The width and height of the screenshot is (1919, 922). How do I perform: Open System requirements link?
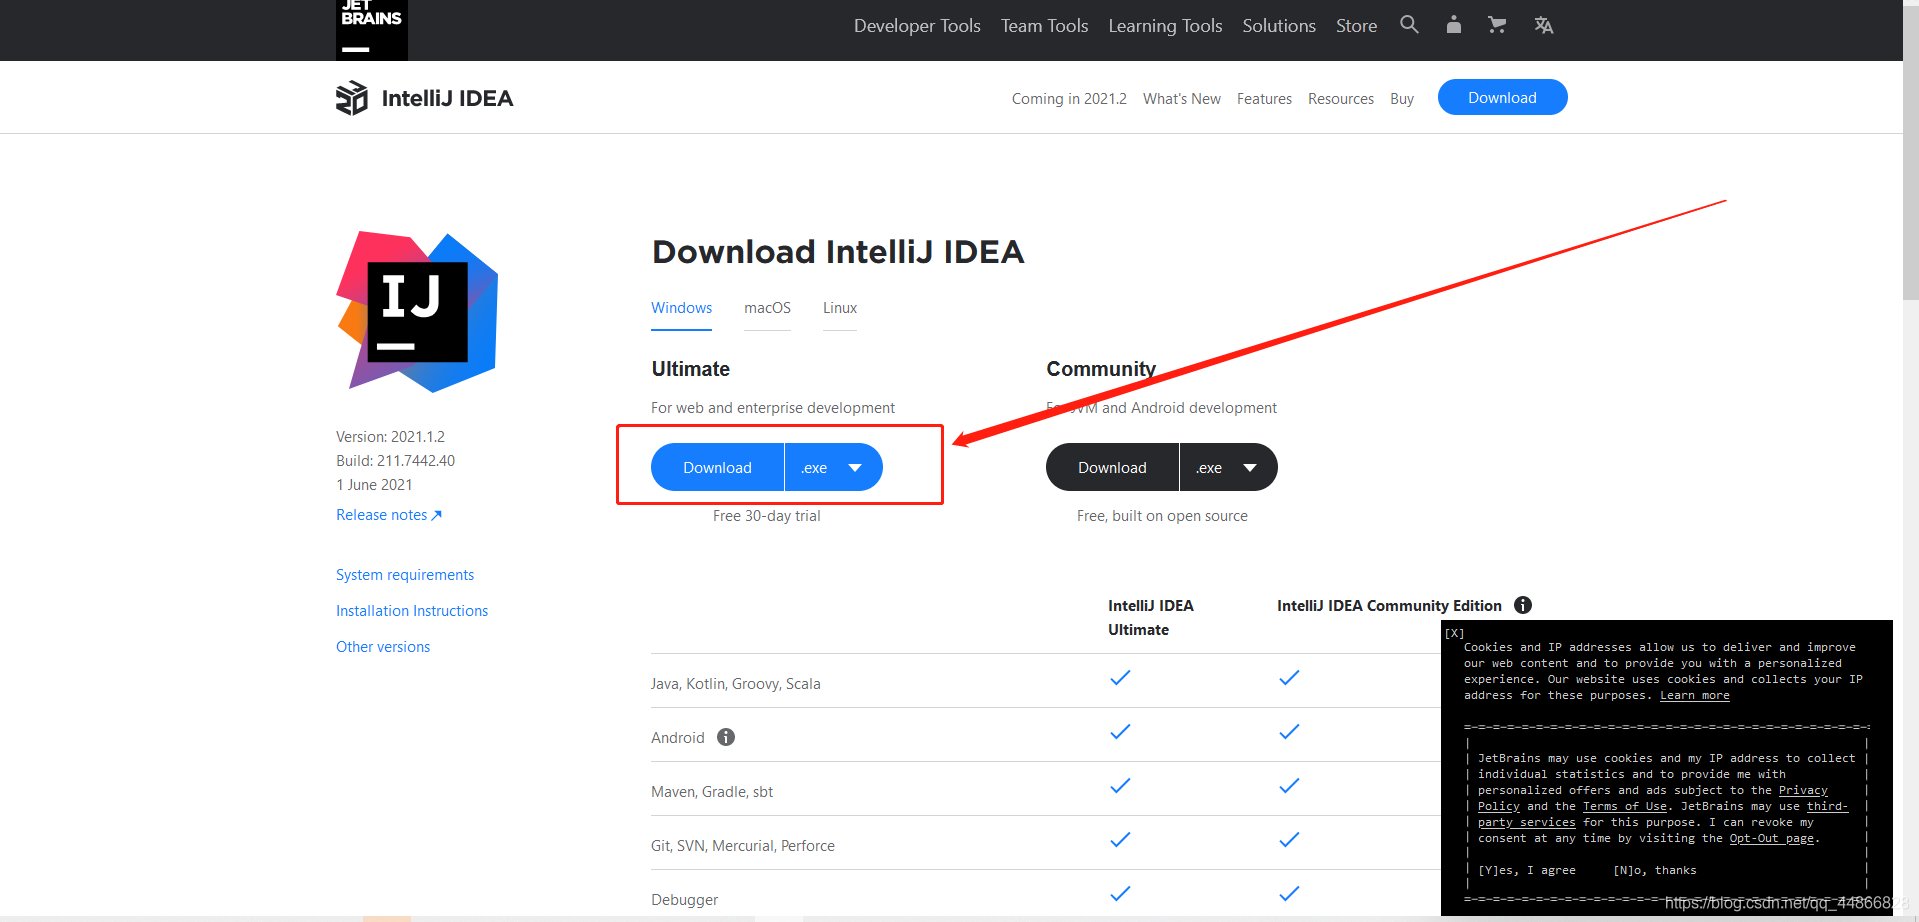tap(405, 575)
